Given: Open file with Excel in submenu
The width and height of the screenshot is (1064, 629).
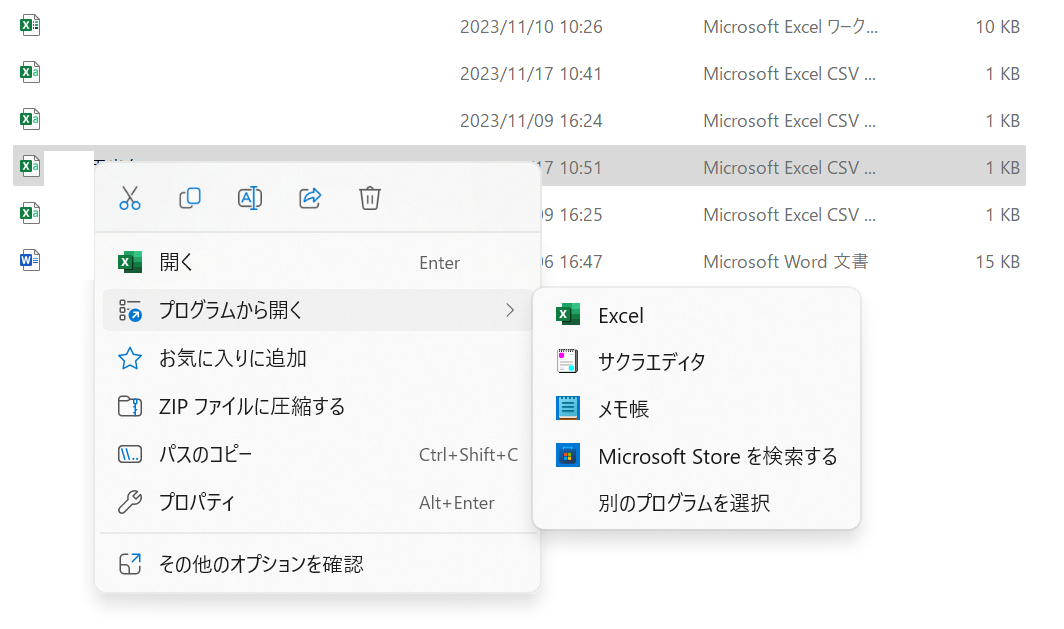Looking at the screenshot, I should [697, 316].
